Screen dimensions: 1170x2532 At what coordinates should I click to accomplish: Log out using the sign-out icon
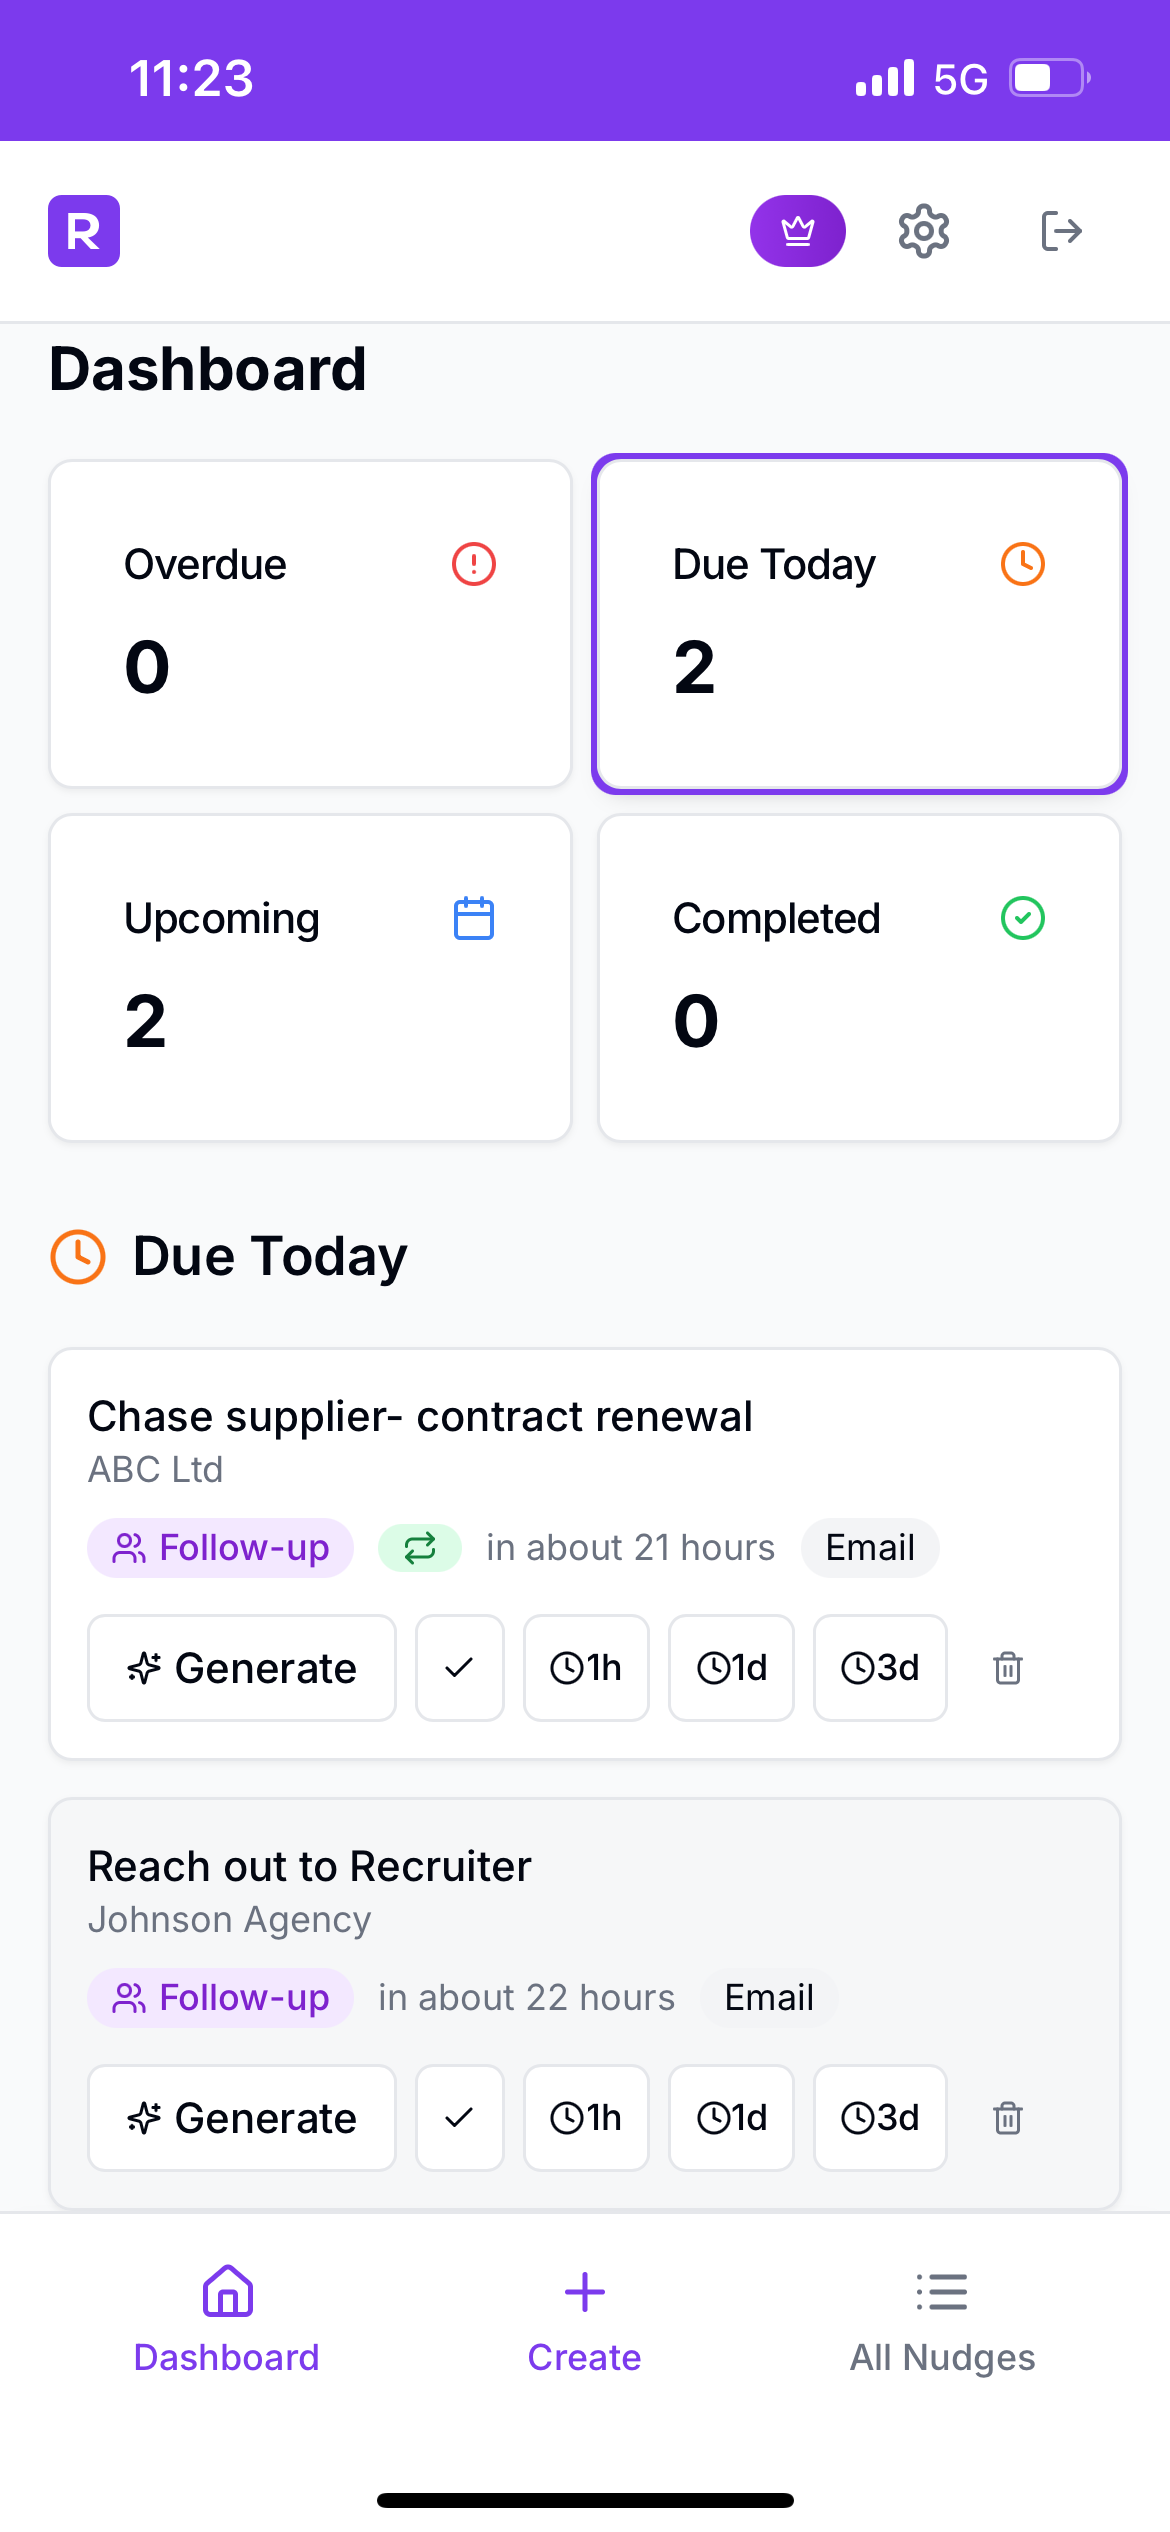coord(1060,231)
